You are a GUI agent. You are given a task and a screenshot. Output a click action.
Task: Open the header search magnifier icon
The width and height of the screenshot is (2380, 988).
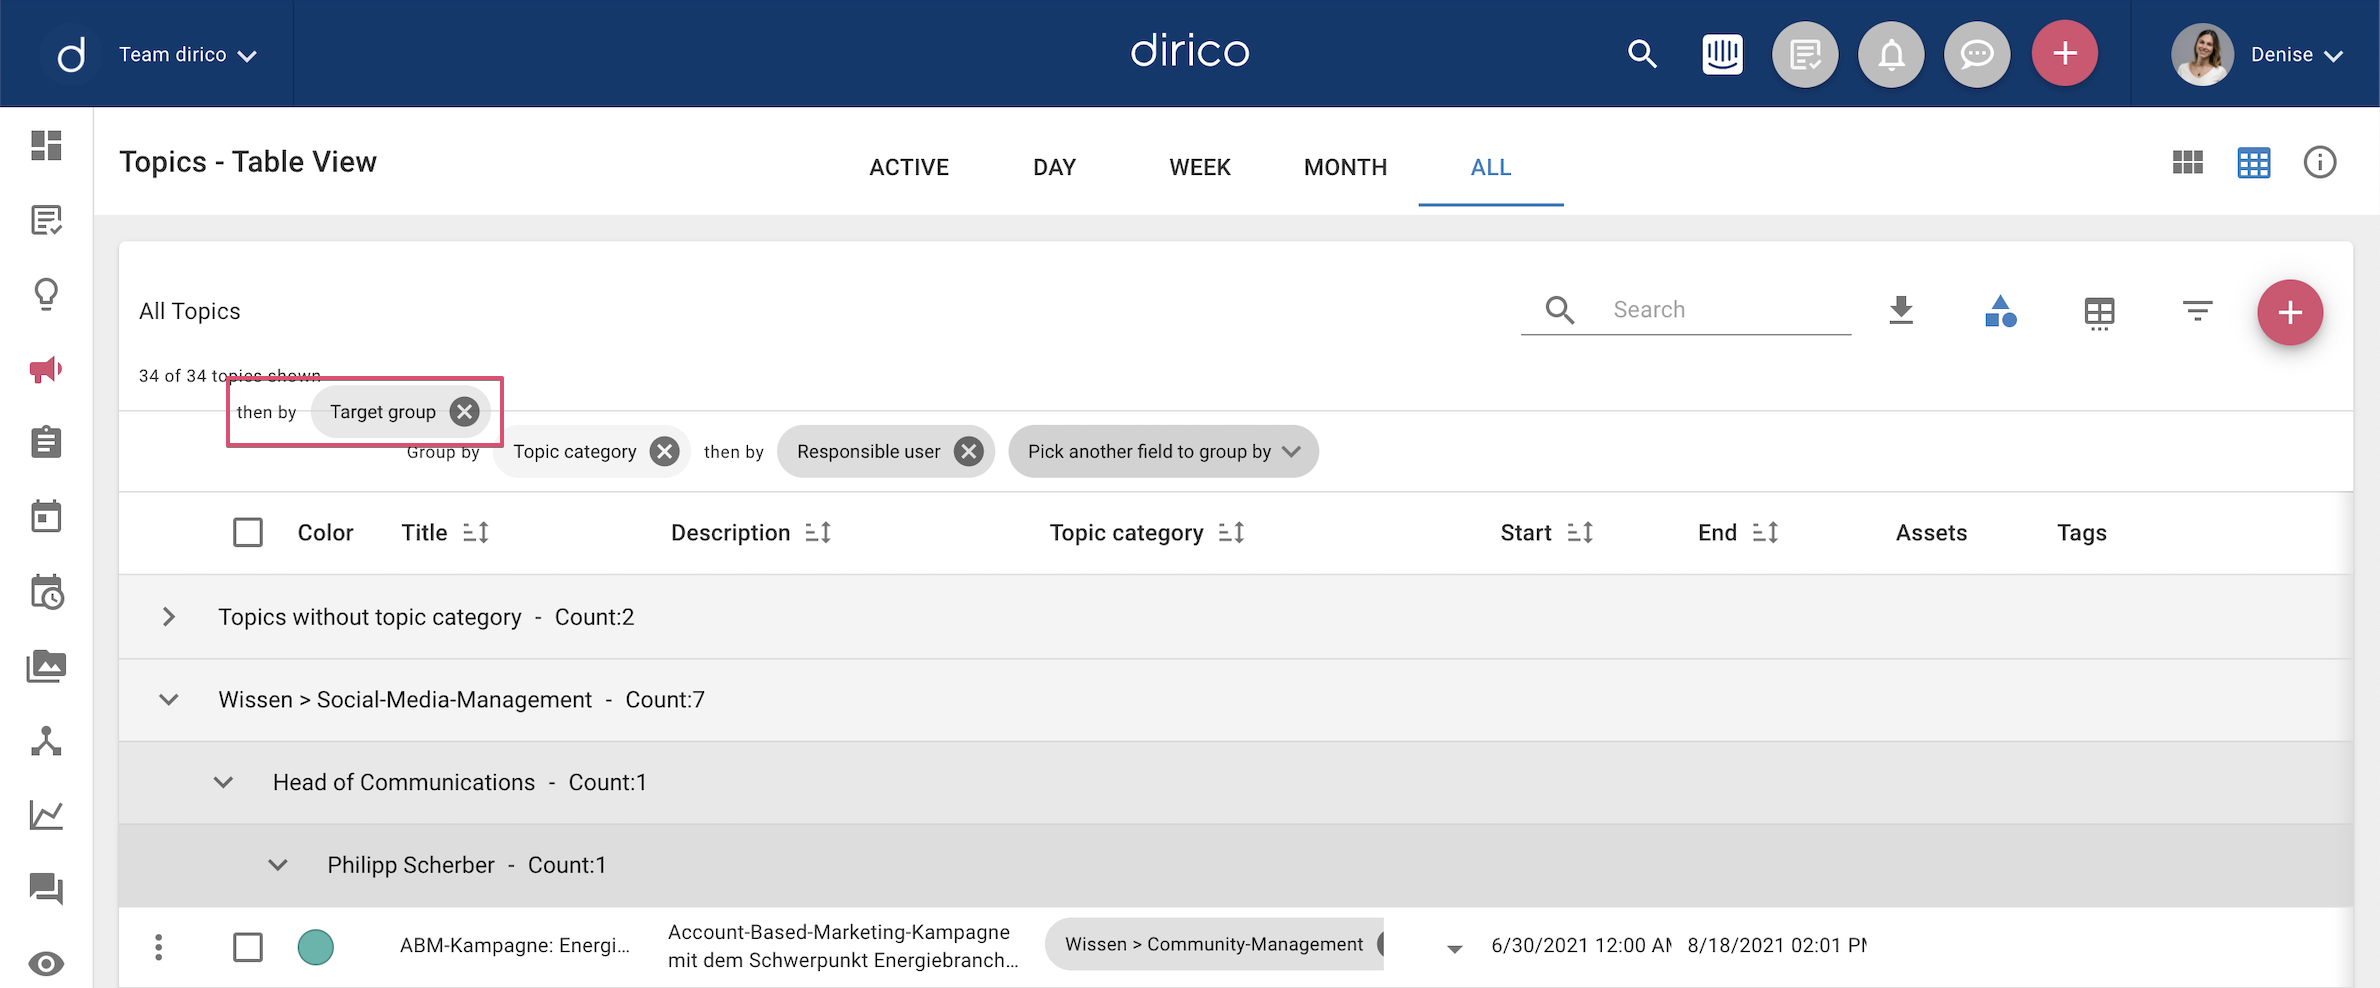point(1642,54)
